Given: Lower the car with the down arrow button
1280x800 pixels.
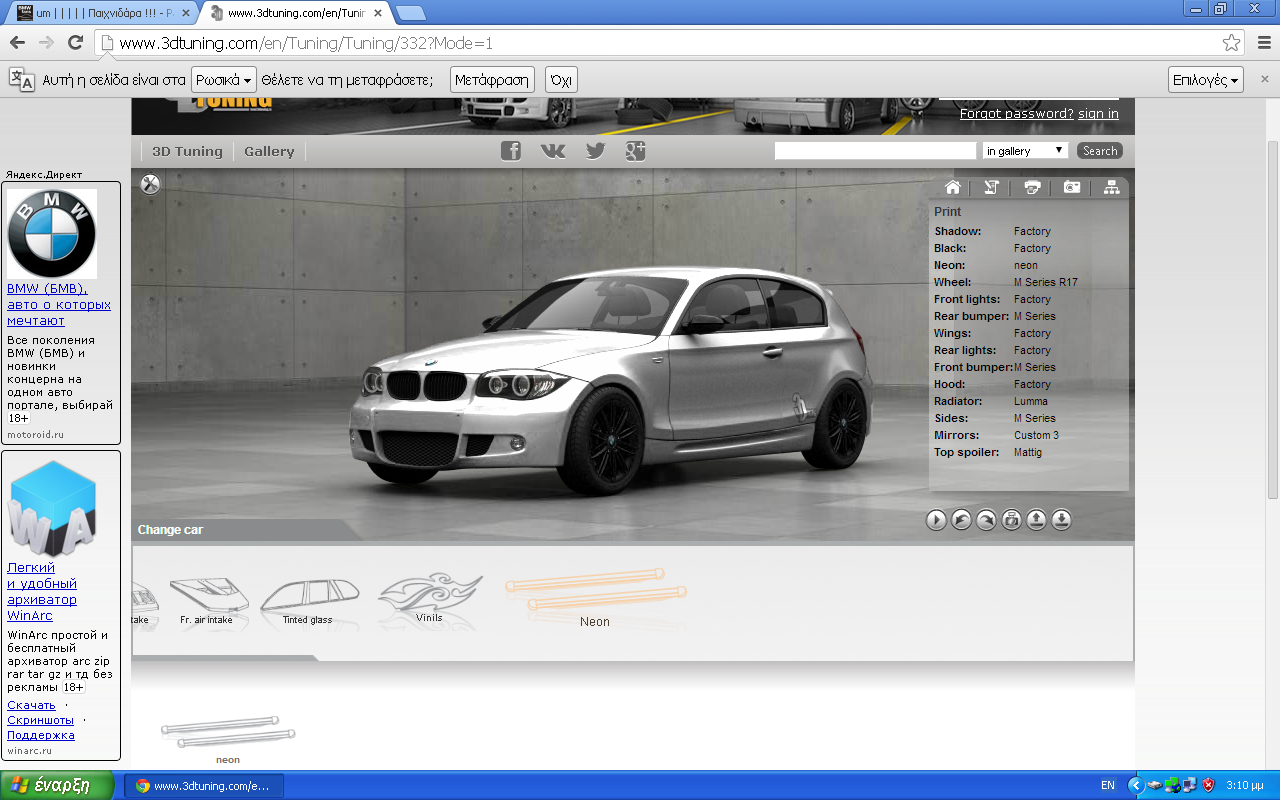Looking at the screenshot, I should pyautogui.click(x=1061, y=520).
